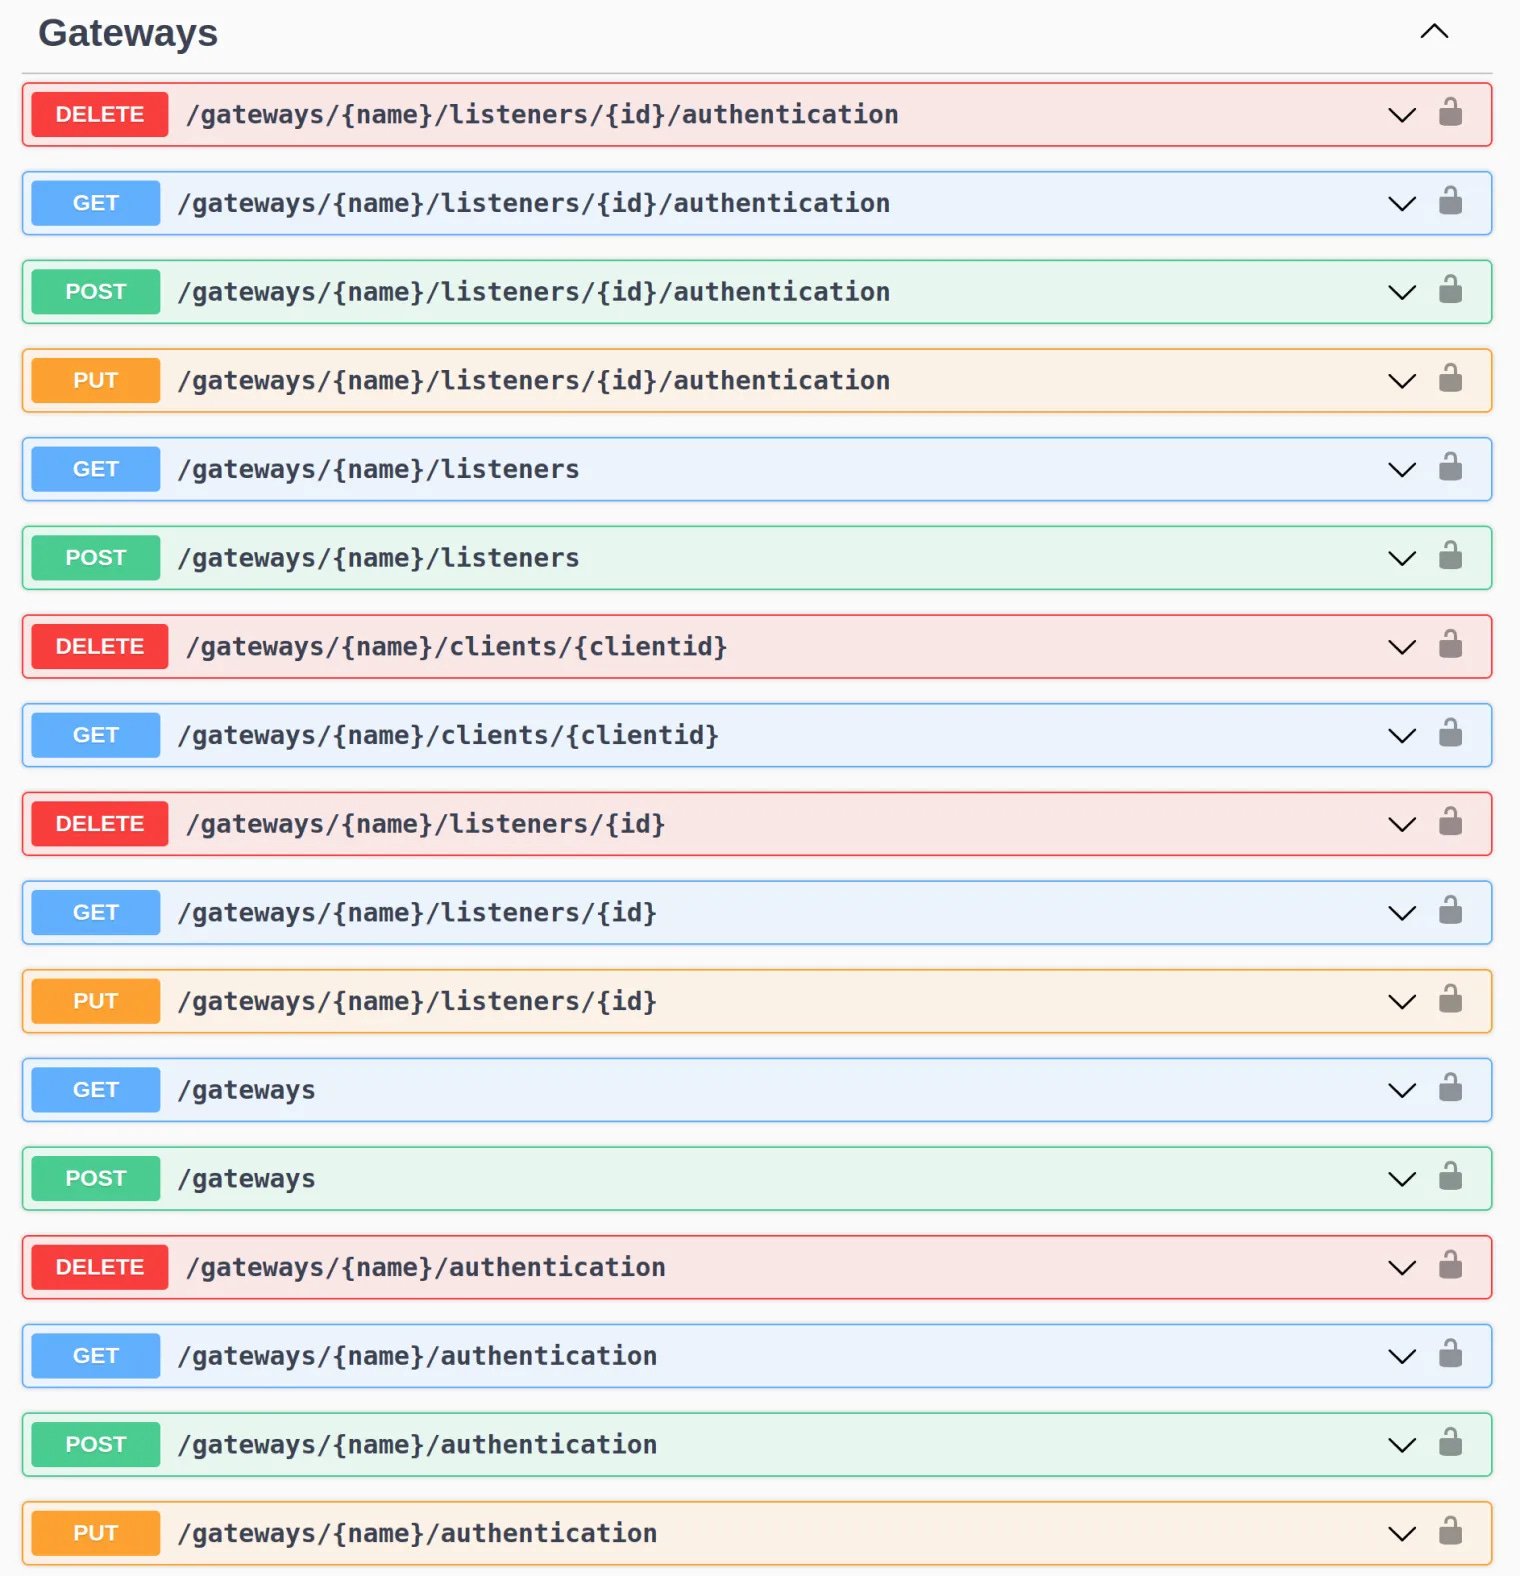Click the POST badge for /gateways
Screen dimensions: 1520x1576
(96, 1178)
